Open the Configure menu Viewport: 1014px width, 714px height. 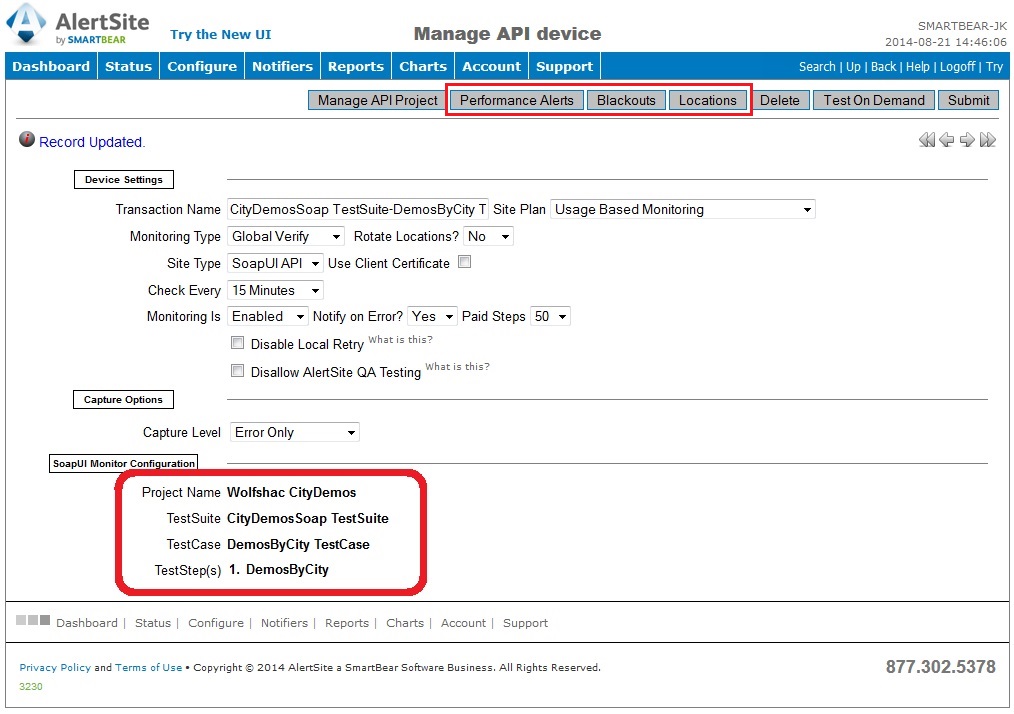(202, 66)
